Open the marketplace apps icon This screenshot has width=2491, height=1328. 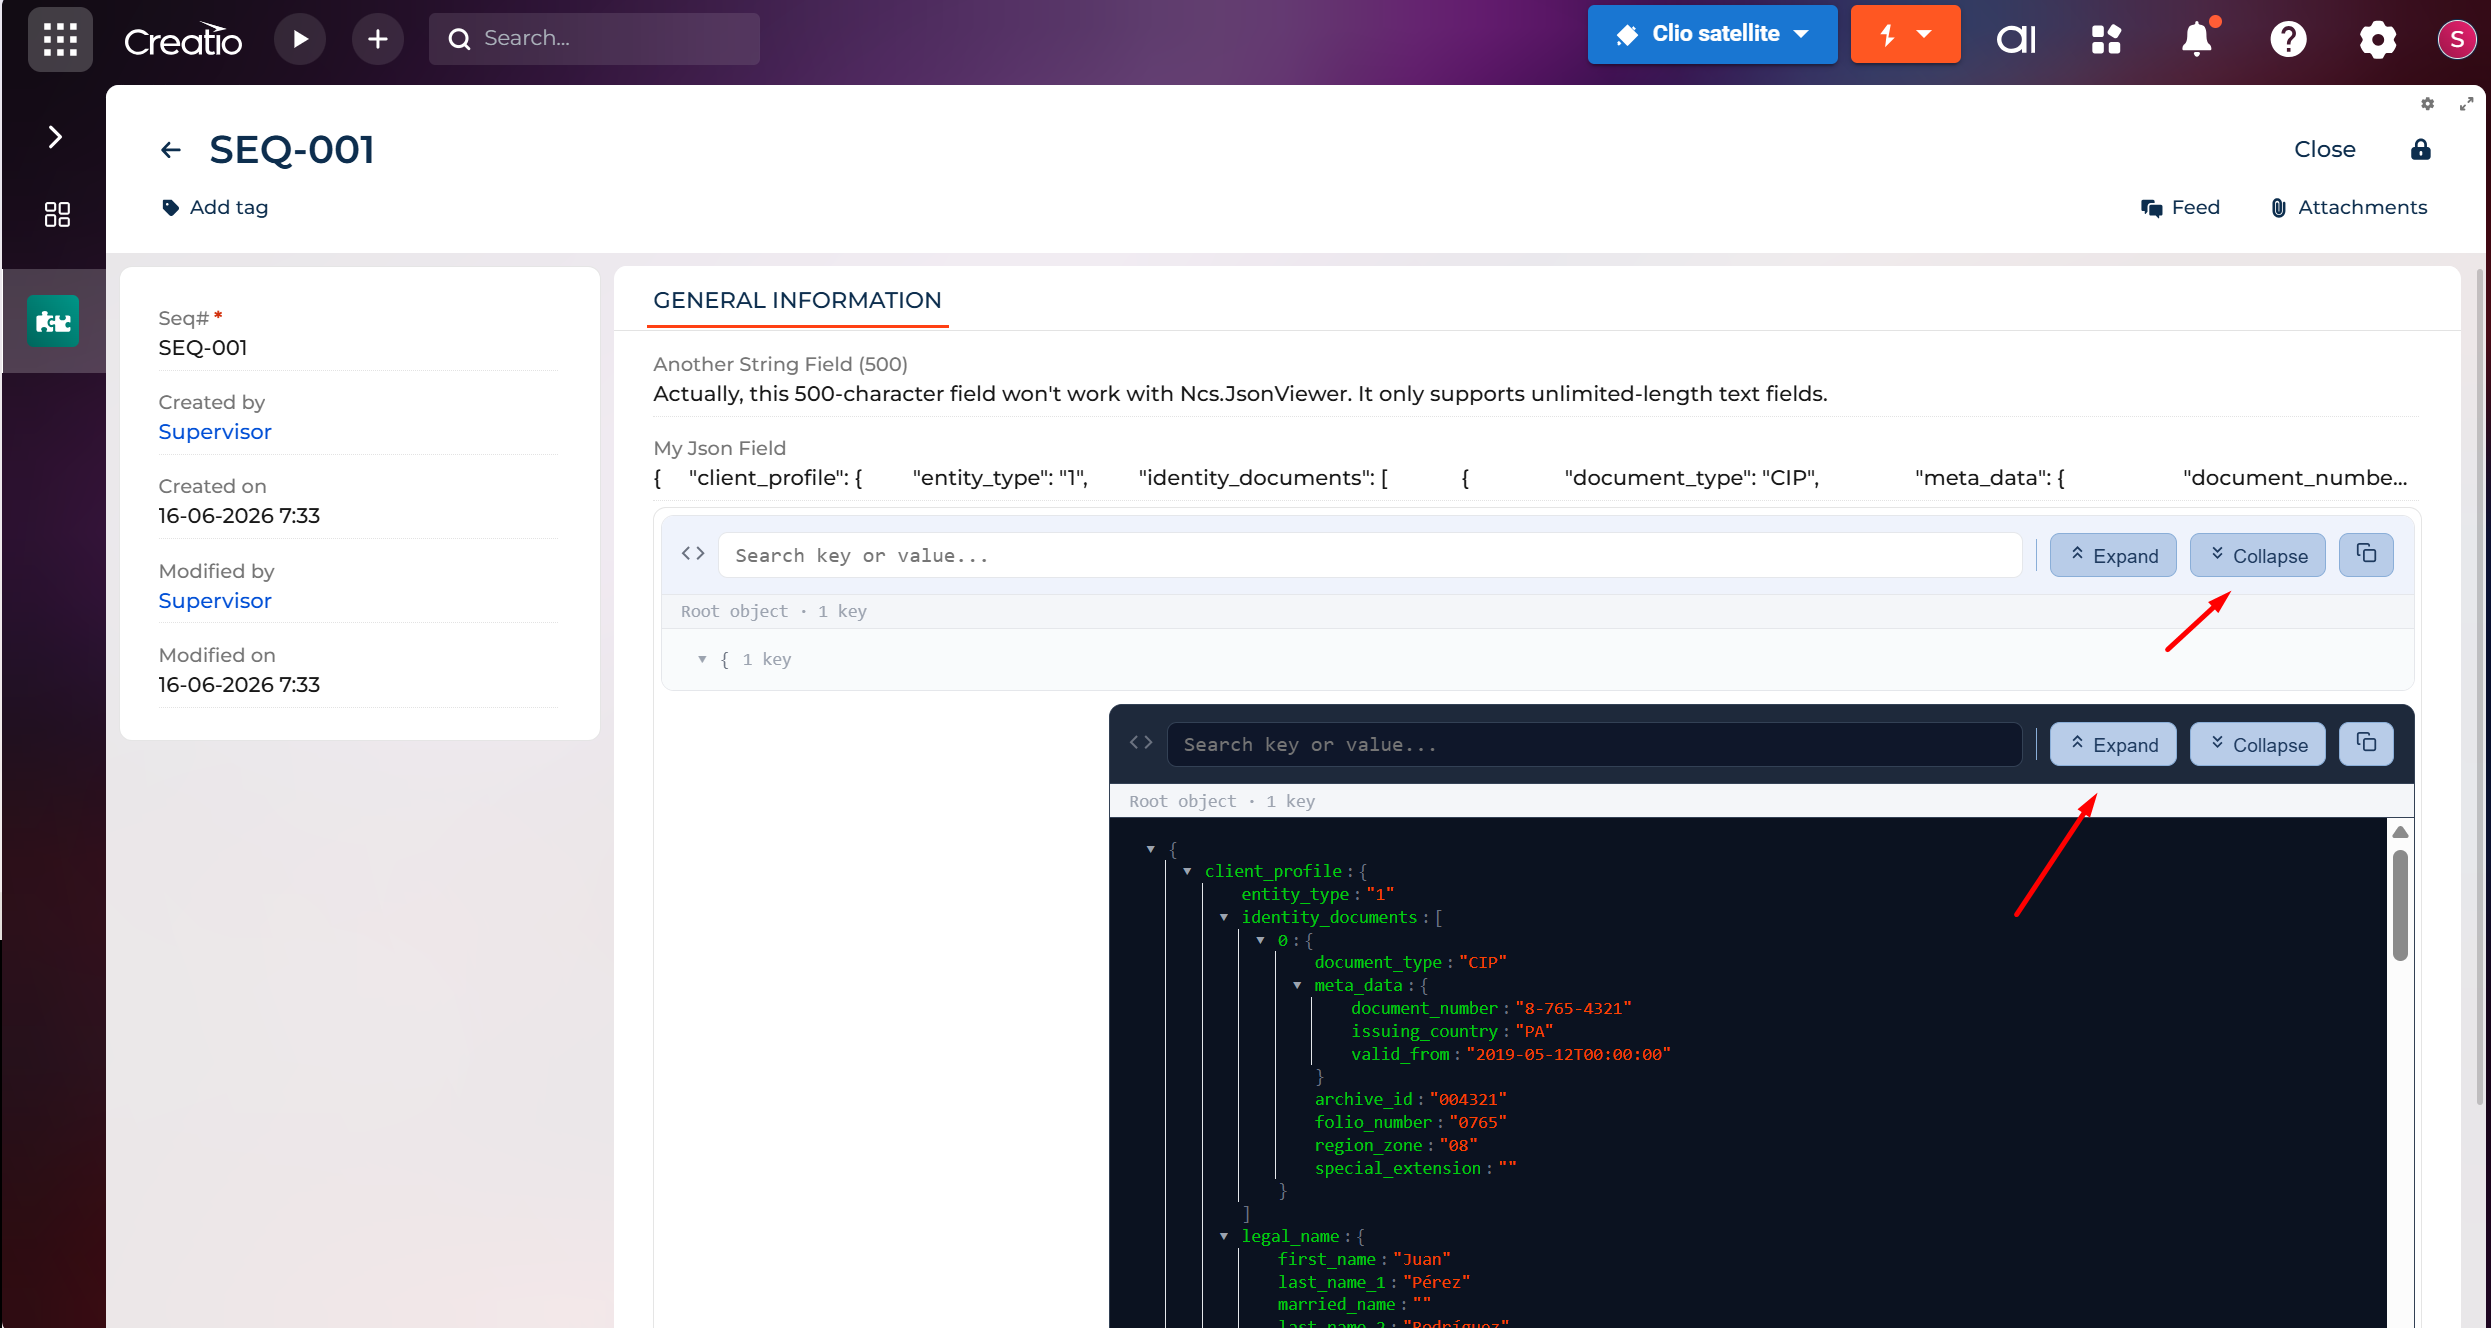pos(2106,39)
